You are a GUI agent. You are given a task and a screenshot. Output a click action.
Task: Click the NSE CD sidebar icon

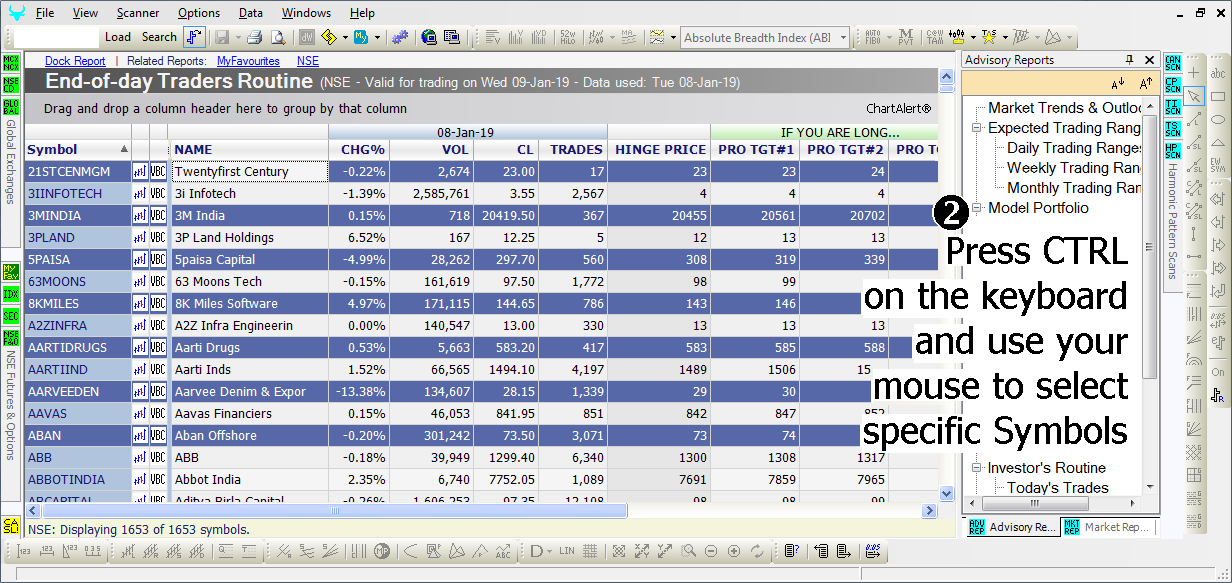11,84
